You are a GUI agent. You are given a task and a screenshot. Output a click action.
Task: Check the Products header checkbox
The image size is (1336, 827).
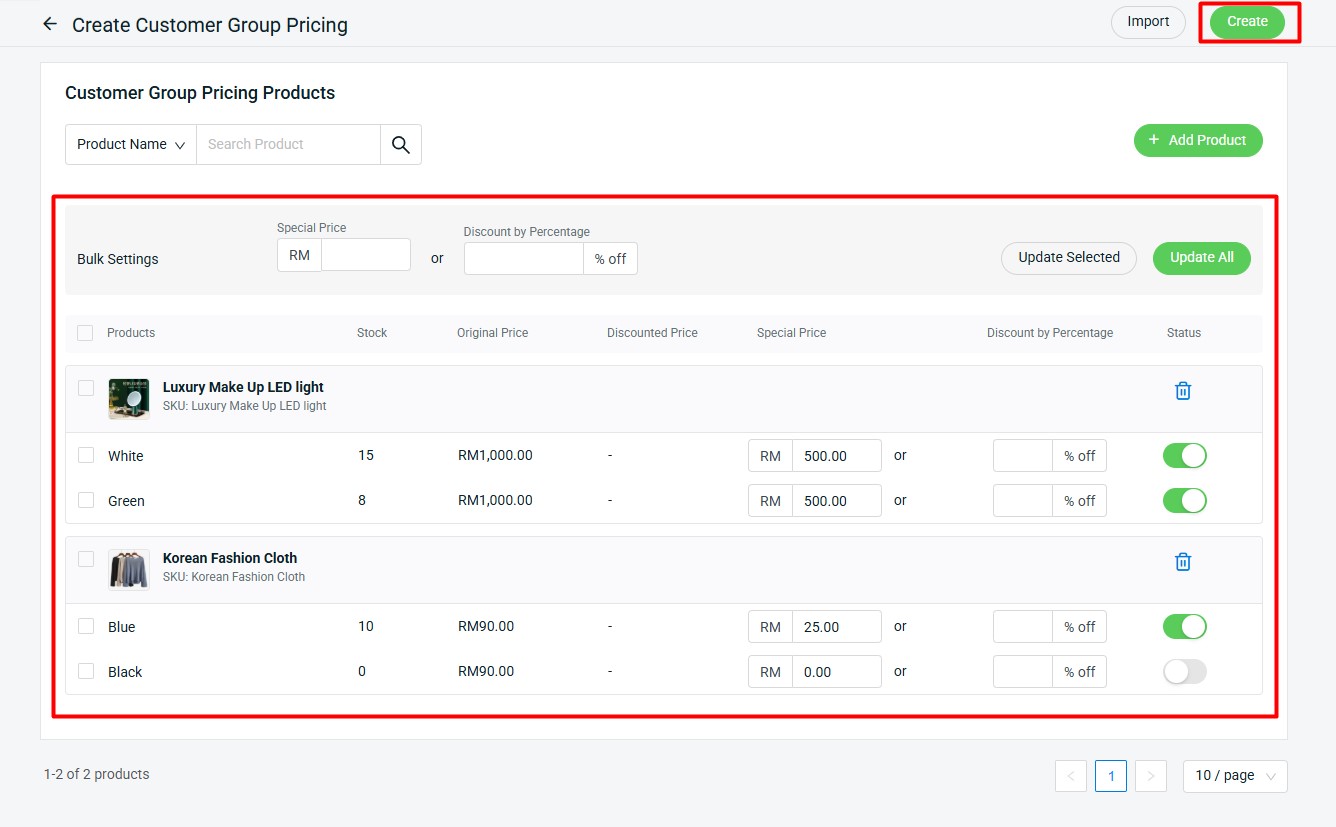click(85, 332)
